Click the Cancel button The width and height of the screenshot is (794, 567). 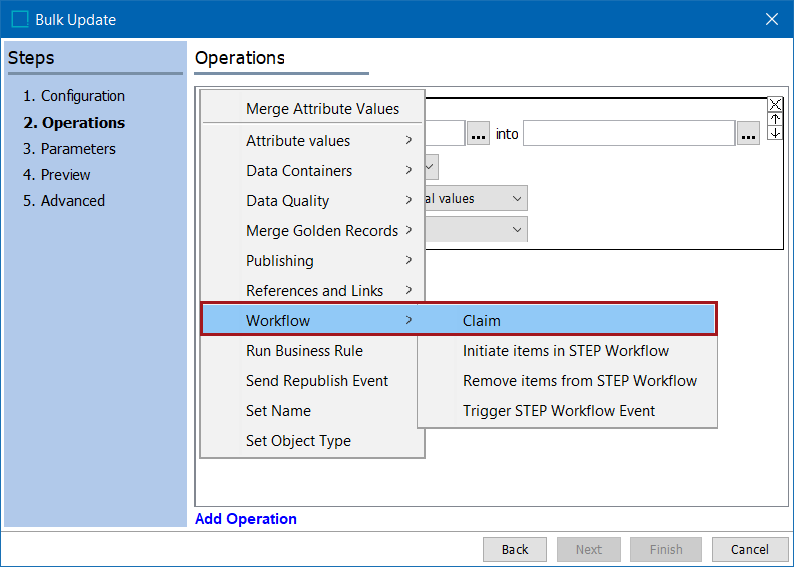coord(749,549)
